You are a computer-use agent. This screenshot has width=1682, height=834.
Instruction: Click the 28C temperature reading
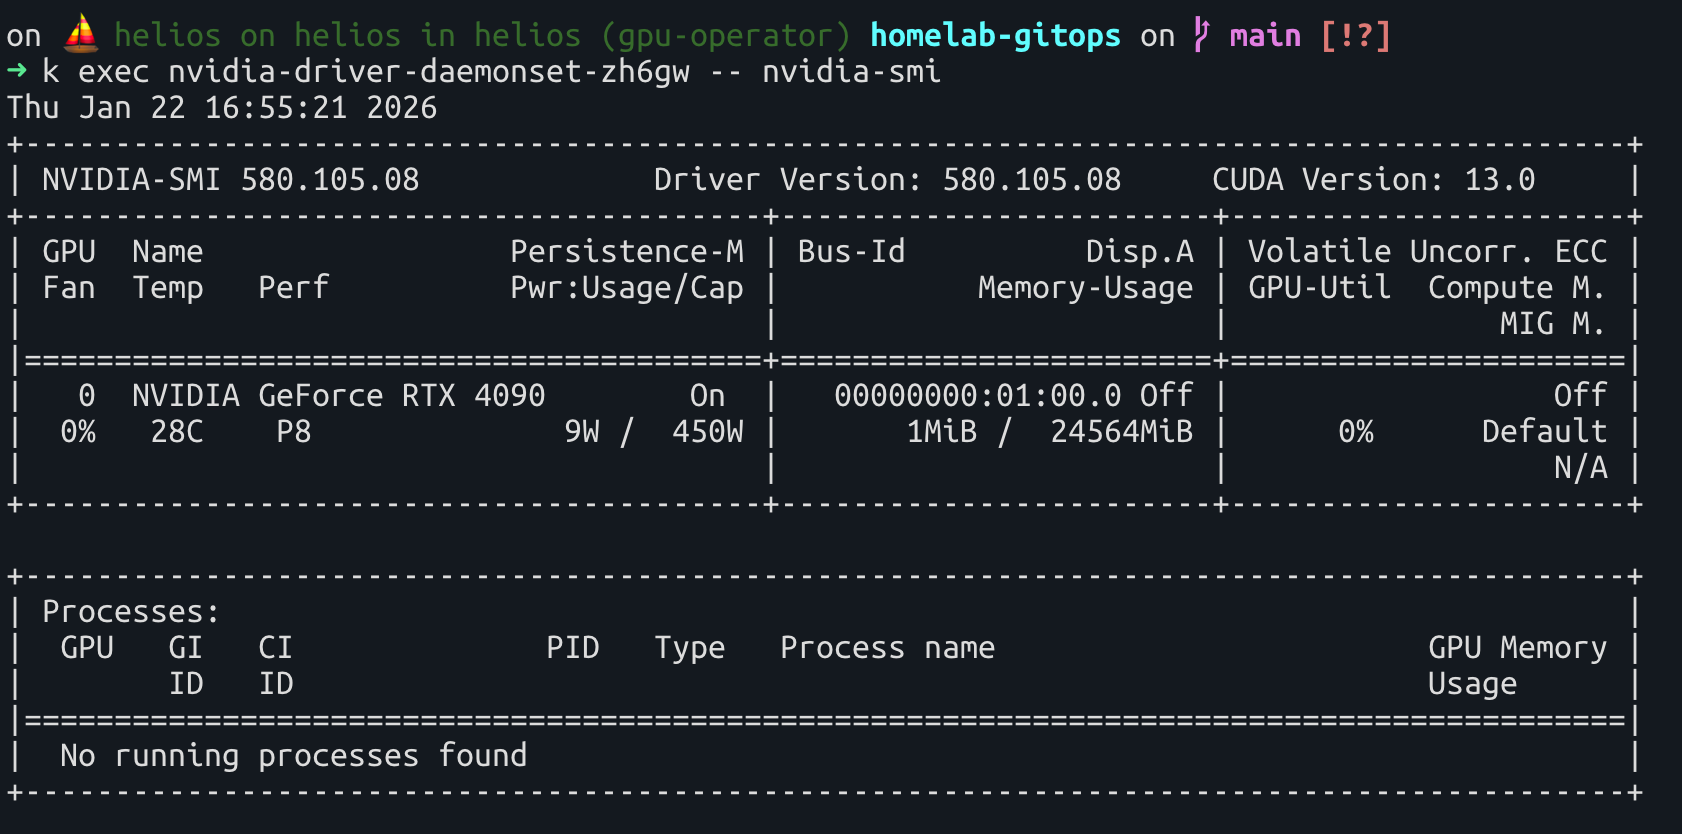[177, 432]
